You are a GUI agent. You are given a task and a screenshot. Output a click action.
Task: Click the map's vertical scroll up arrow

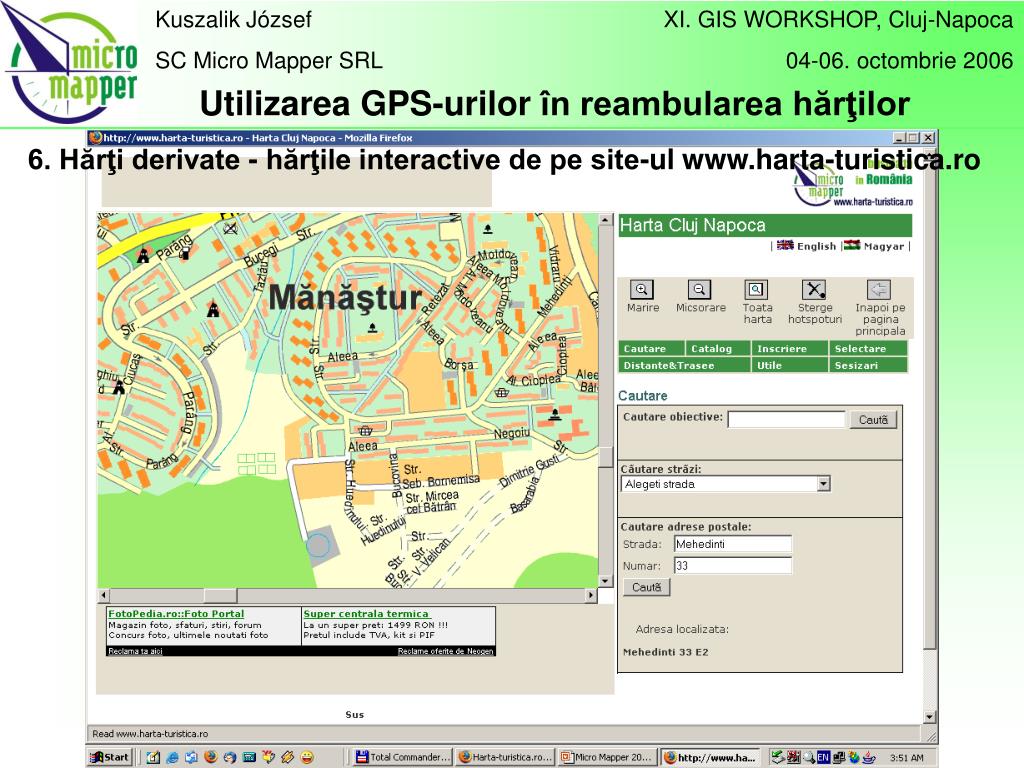[605, 221]
